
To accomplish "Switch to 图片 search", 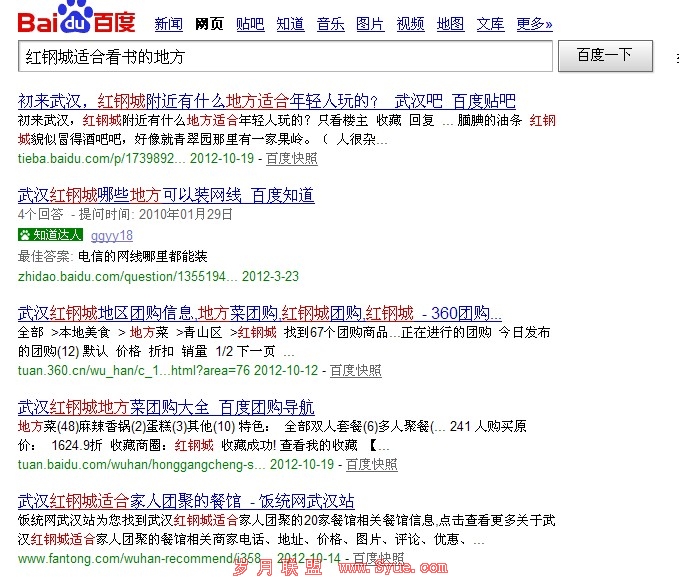I will point(370,23).
